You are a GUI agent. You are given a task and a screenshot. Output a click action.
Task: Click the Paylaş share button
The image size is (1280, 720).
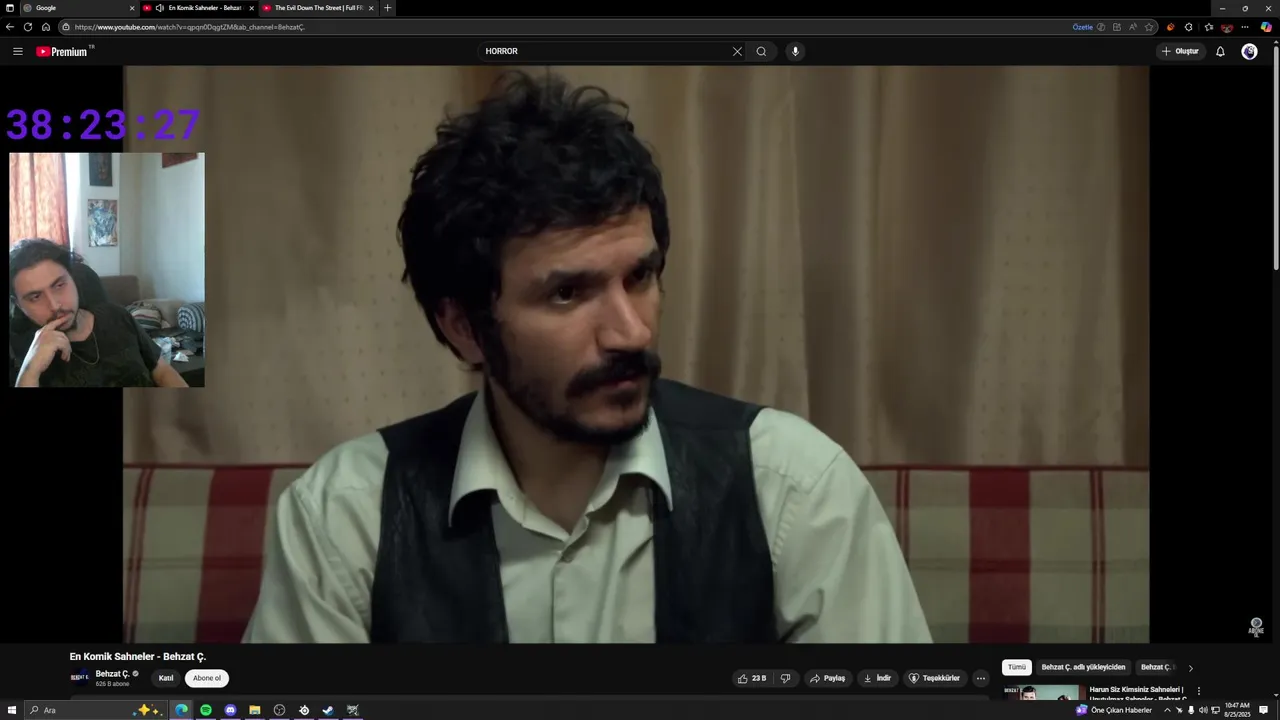(827, 678)
